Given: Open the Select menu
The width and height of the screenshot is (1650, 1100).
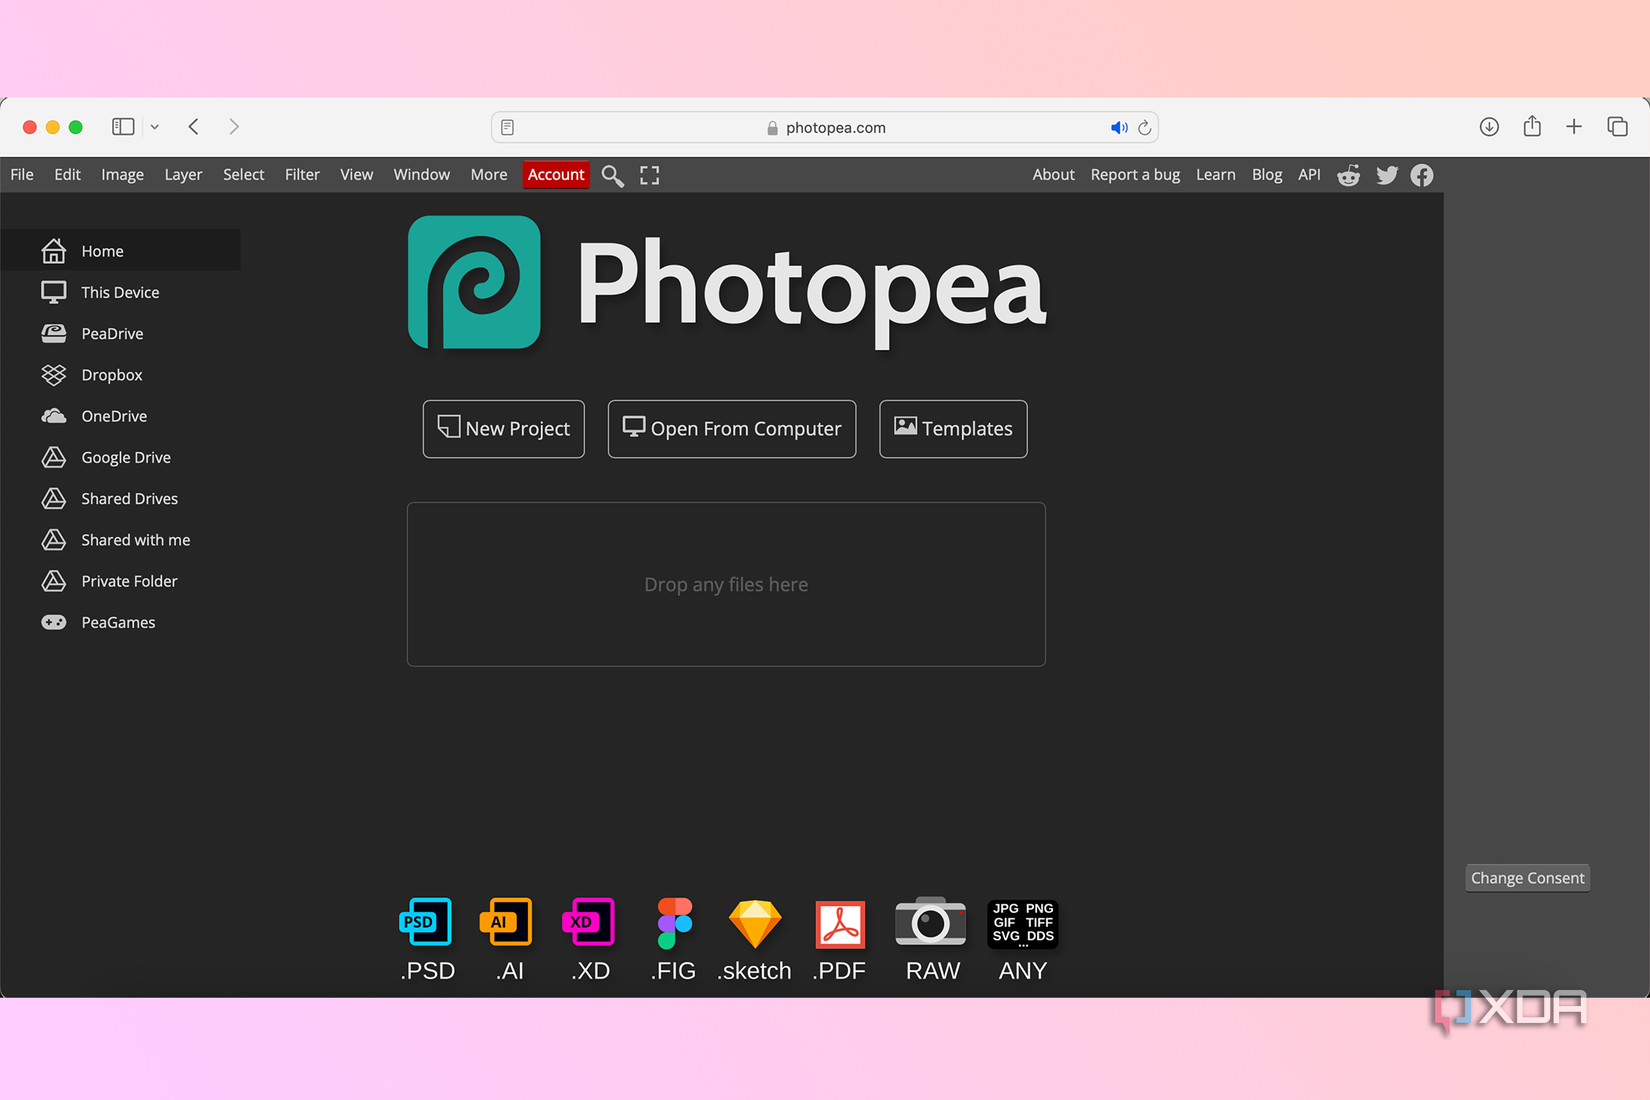Looking at the screenshot, I should 244,174.
